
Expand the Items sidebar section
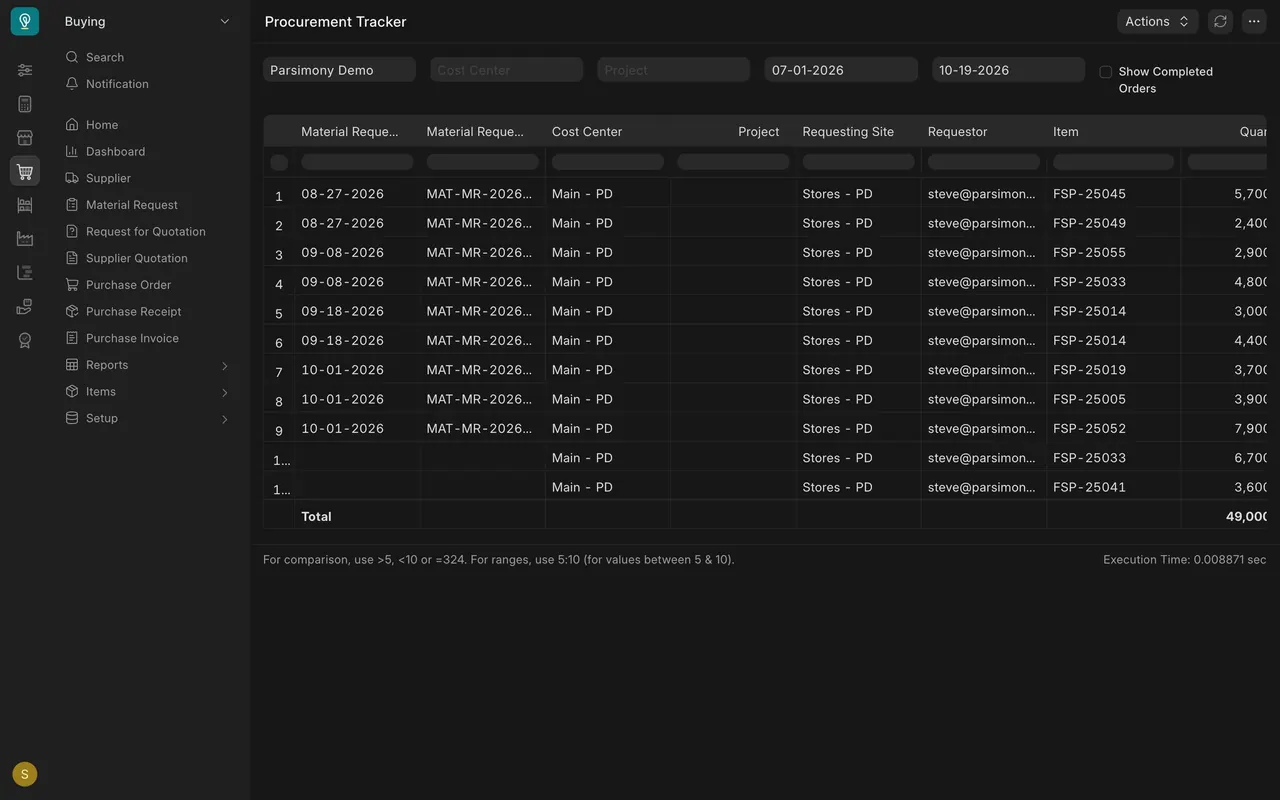(147, 392)
